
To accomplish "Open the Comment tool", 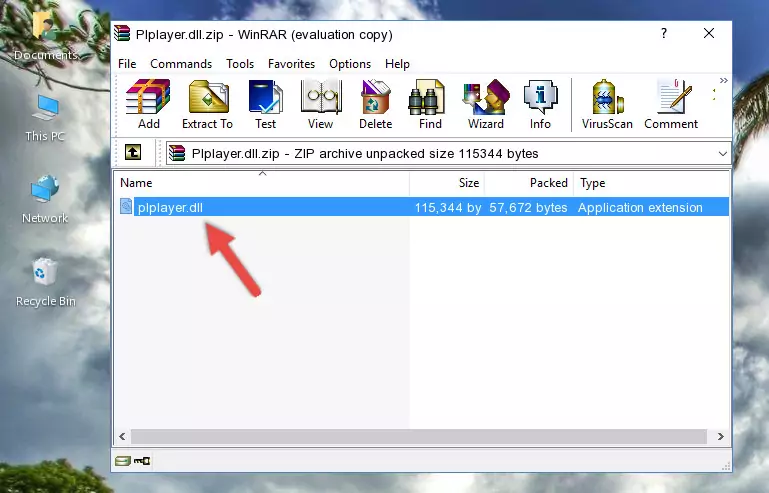I will click(671, 104).
